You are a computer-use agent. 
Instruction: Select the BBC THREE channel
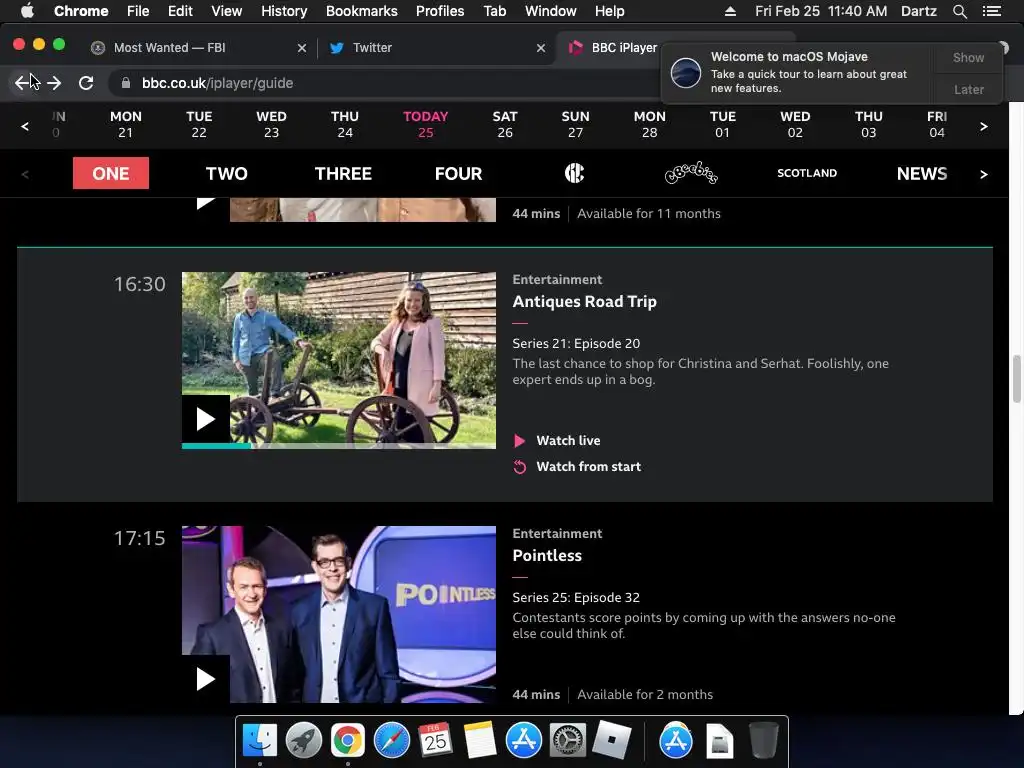343,173
